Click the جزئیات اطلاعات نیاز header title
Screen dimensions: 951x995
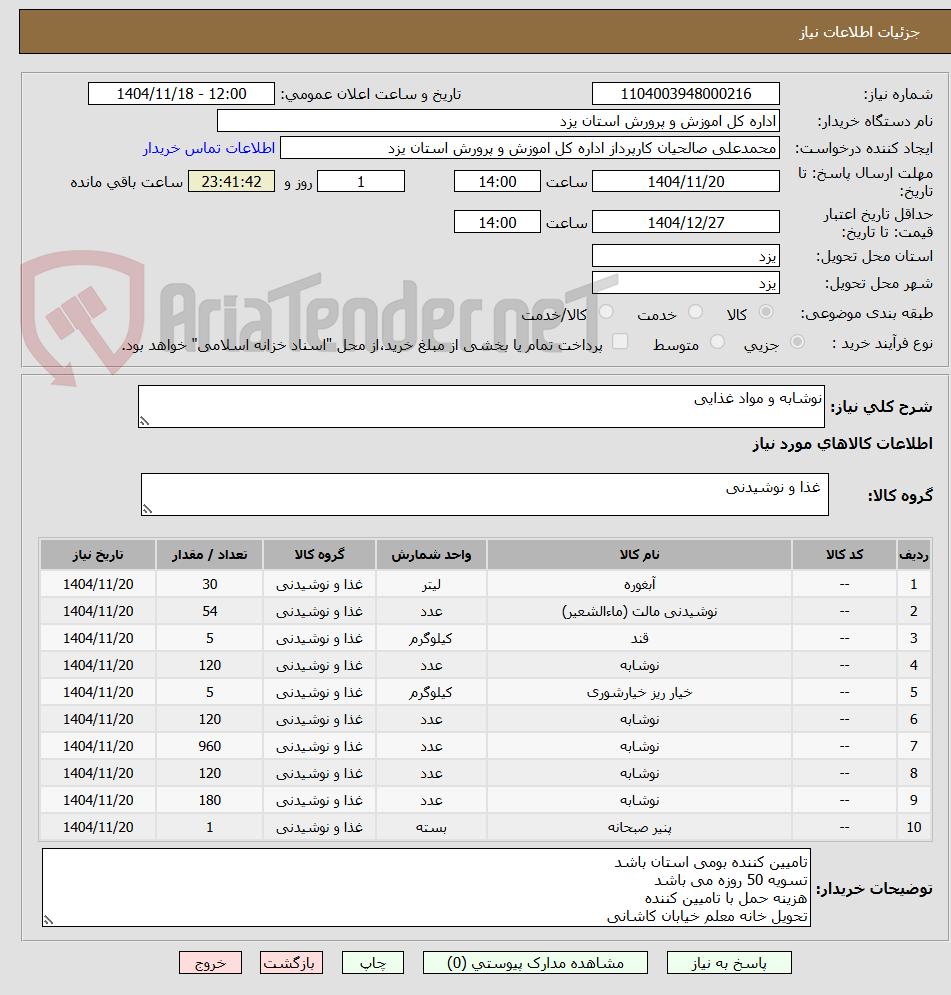[x=859, y=32]
